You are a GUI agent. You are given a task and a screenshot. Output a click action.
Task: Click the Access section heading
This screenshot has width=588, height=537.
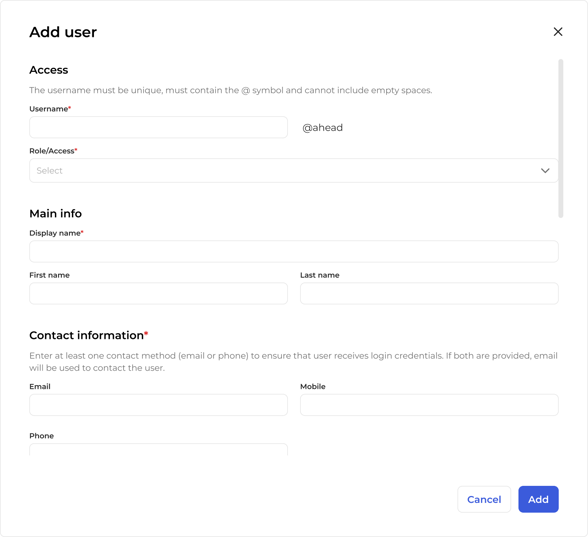[49, 70]
